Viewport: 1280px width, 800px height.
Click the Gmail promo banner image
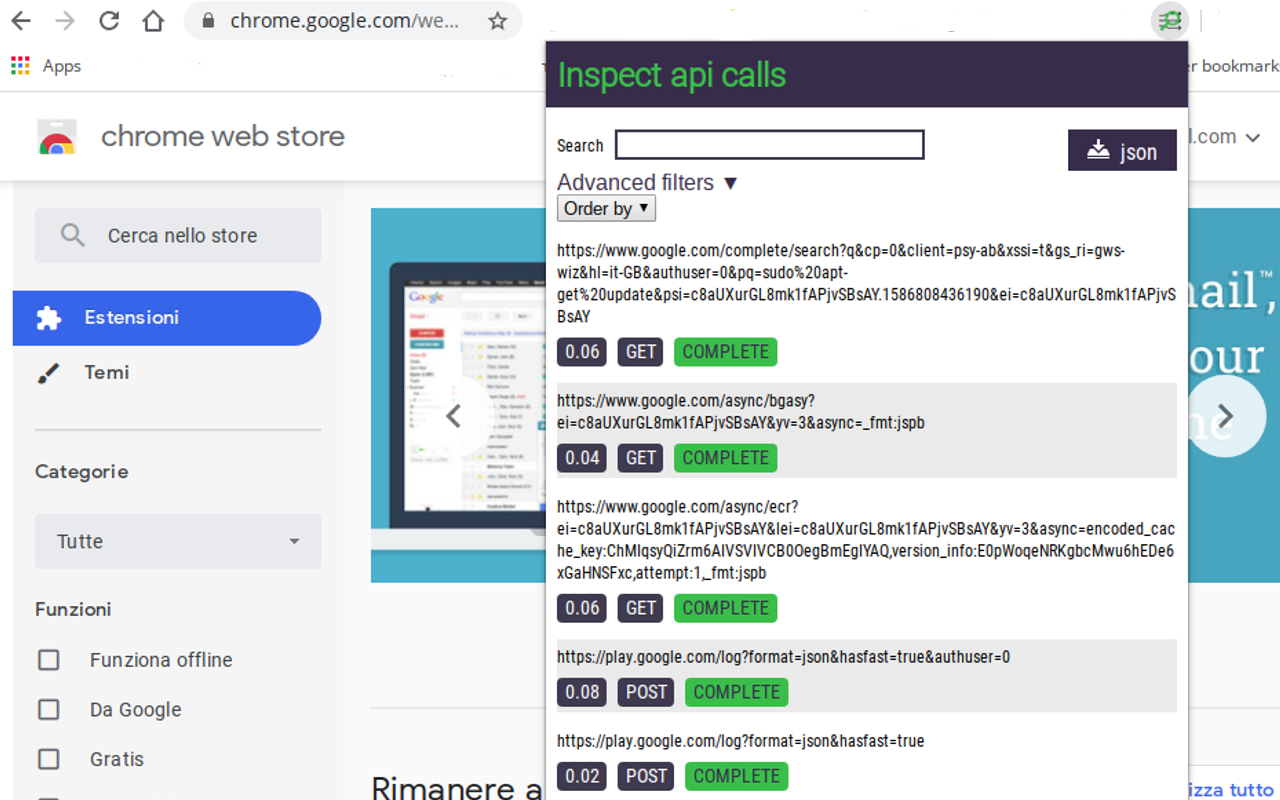(458, 395)
